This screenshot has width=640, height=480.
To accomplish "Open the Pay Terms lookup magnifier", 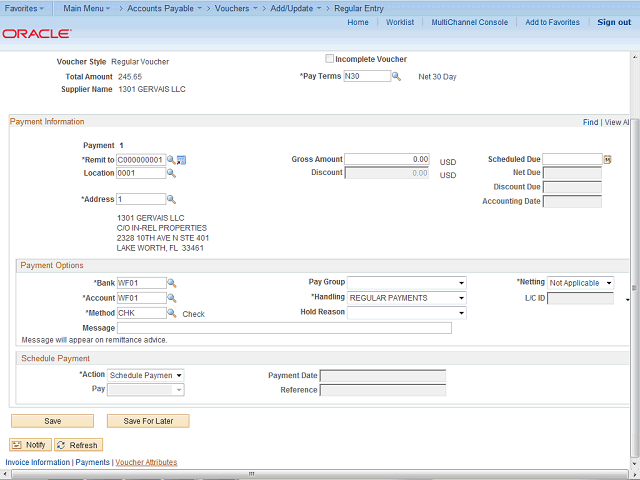I will click(396, 76).
